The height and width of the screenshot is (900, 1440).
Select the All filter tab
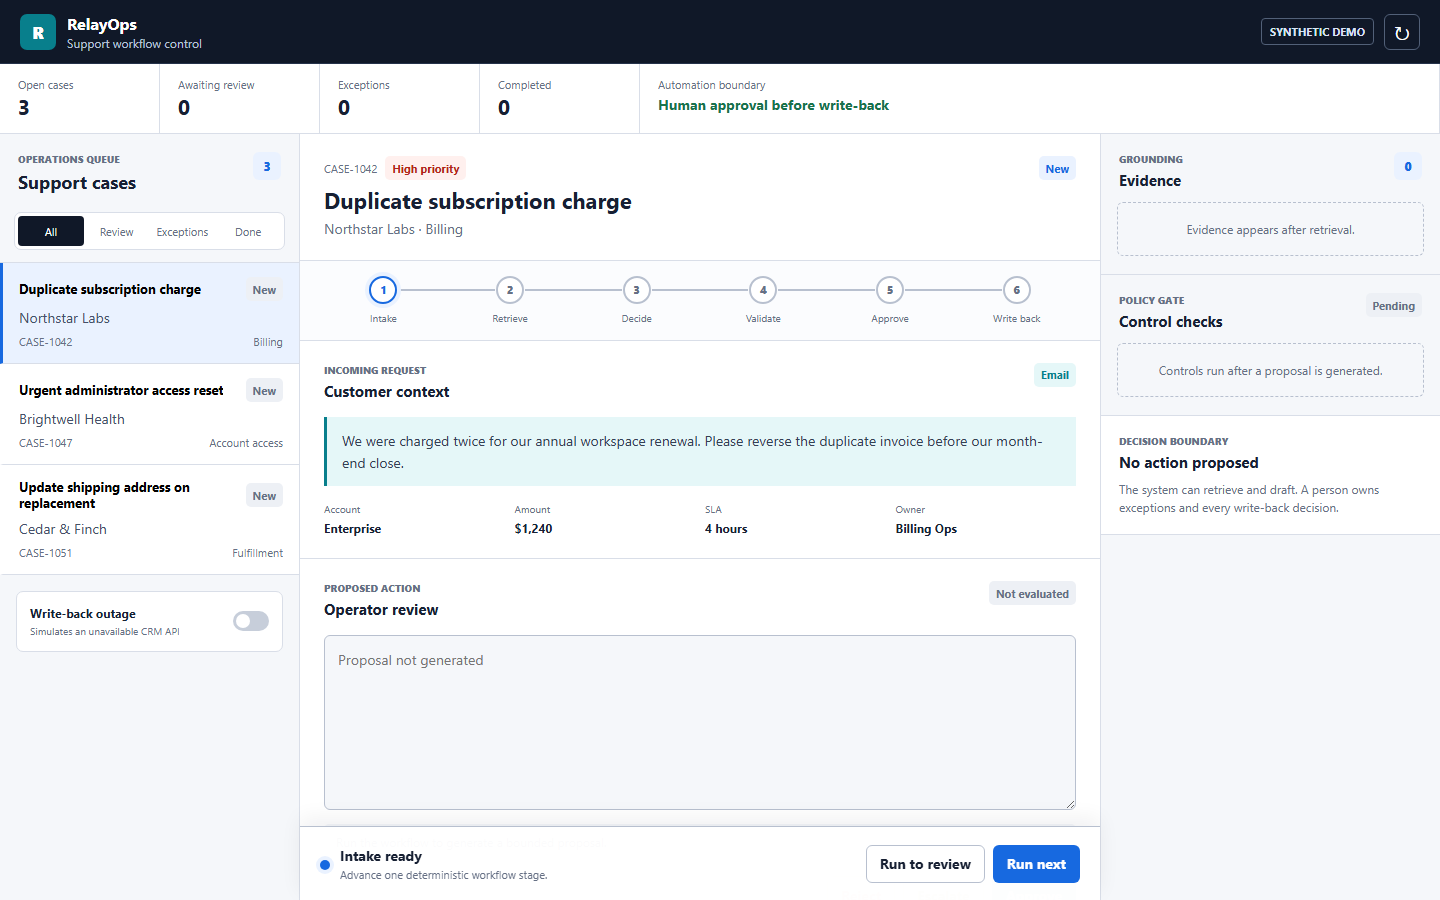click(51, 232)
